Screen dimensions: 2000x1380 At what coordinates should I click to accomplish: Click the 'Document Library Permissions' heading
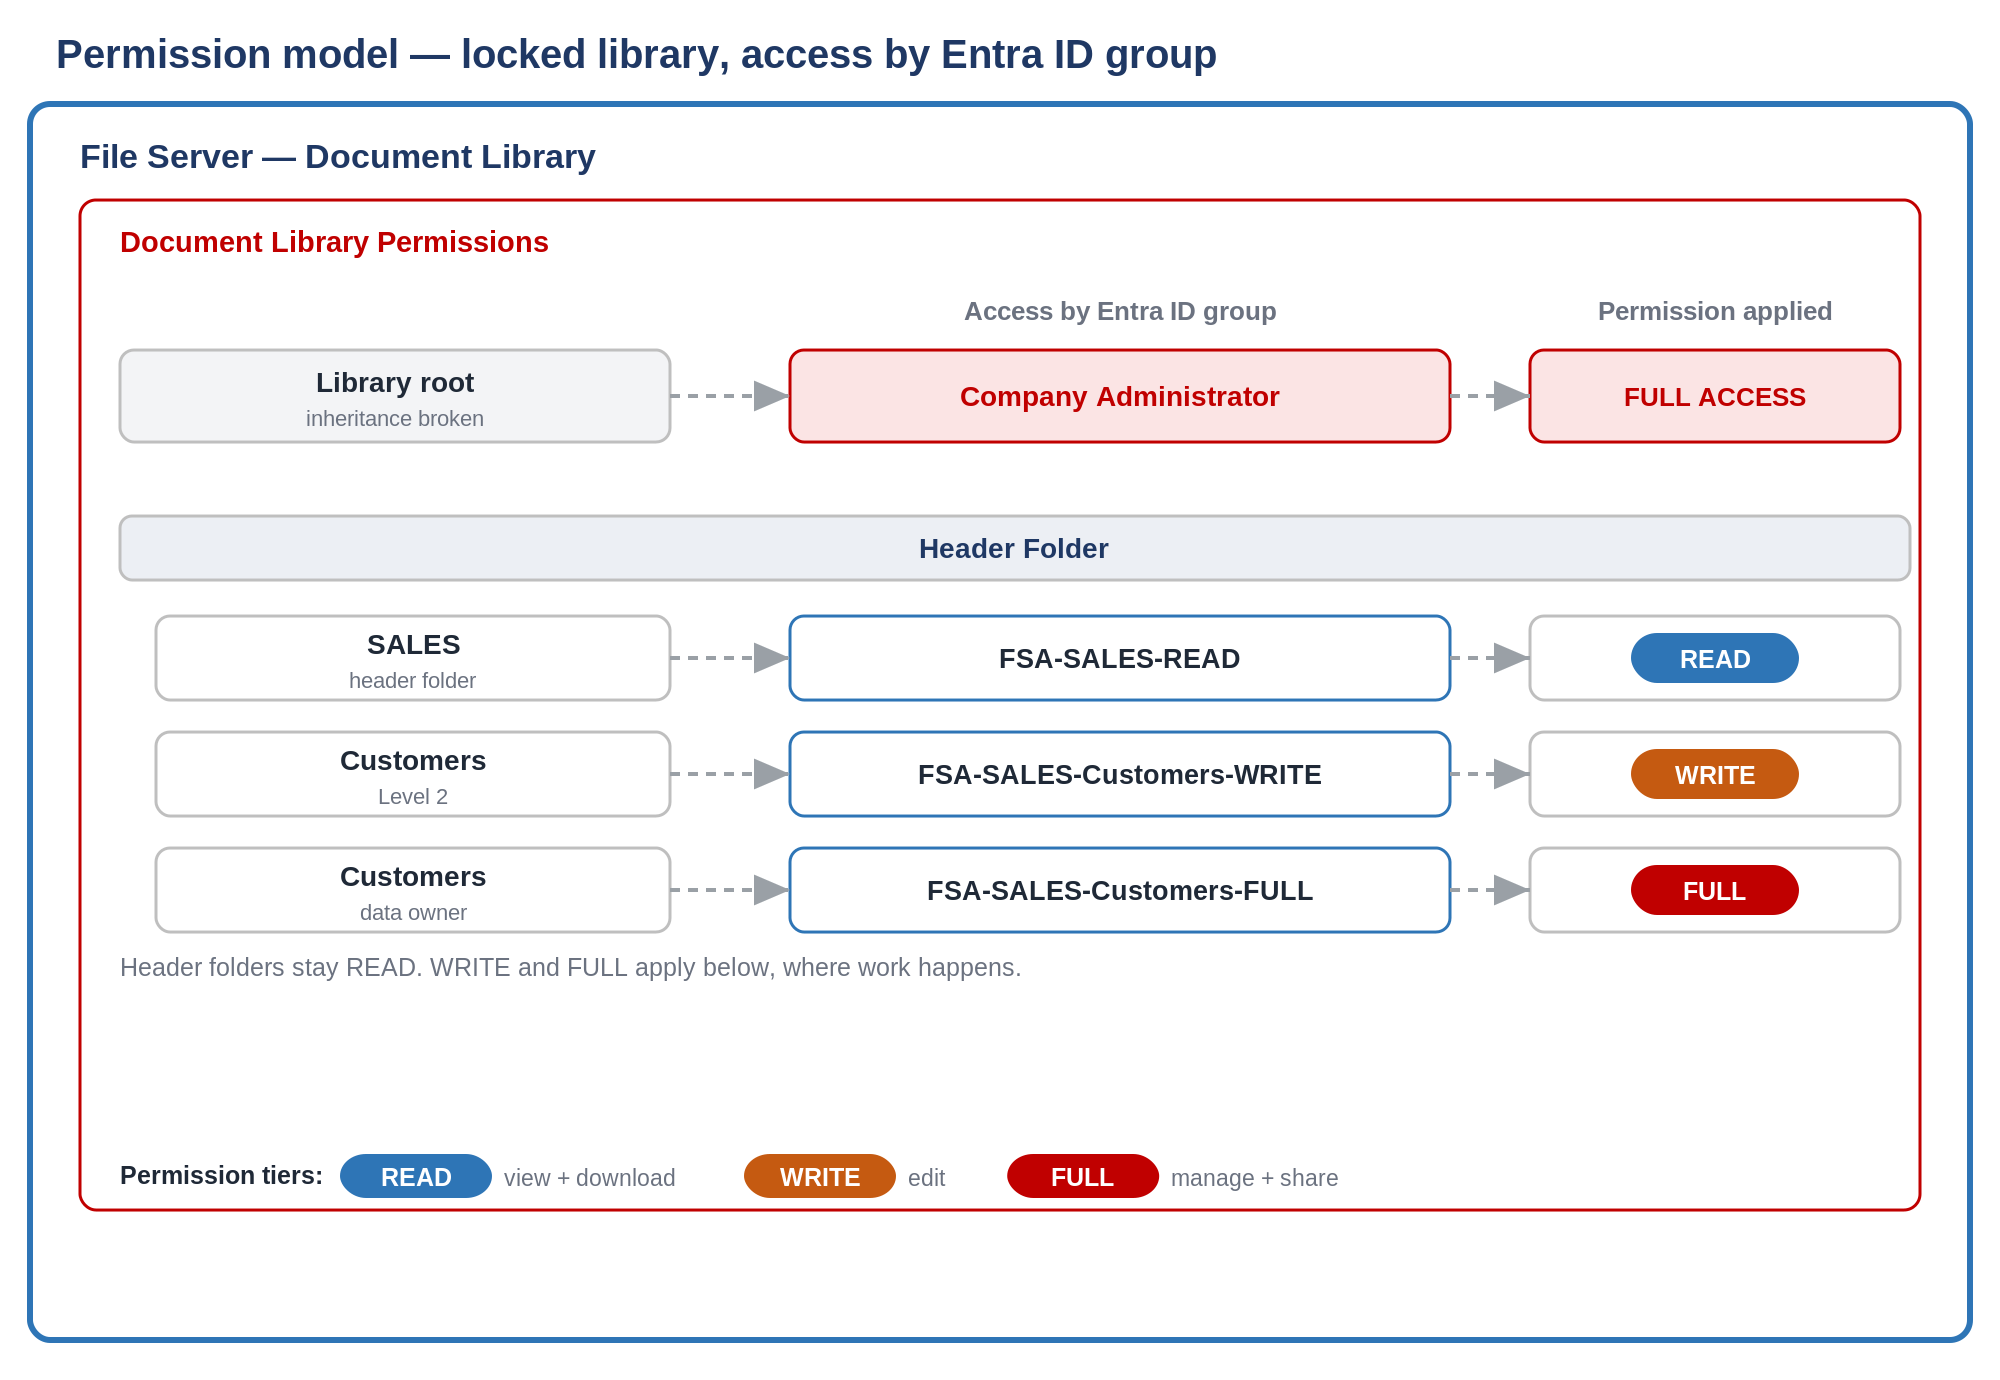tap(334, 242)
